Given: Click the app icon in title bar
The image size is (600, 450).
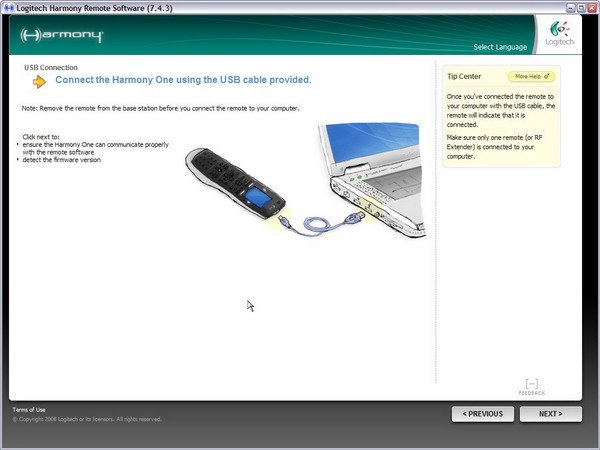Looking at the screenshot, I should point(8,8).
